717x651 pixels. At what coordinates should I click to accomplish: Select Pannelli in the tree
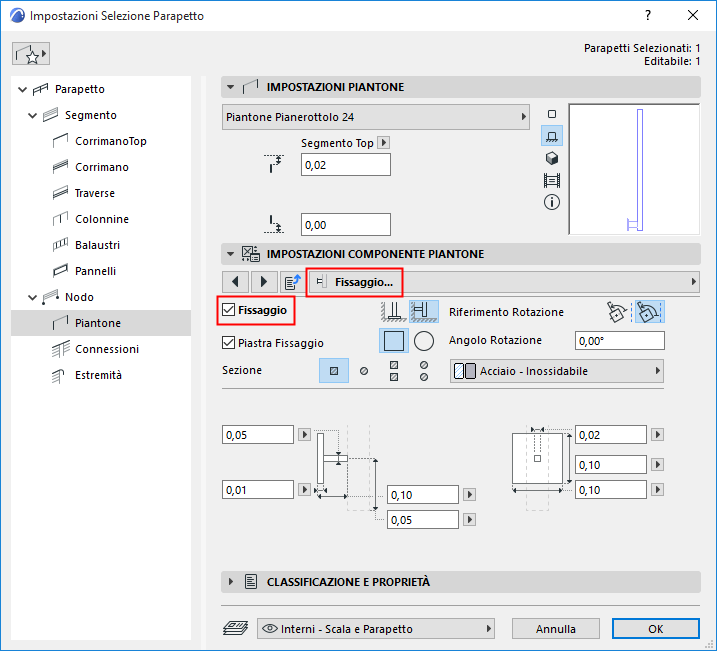click(x=95, y=271)
